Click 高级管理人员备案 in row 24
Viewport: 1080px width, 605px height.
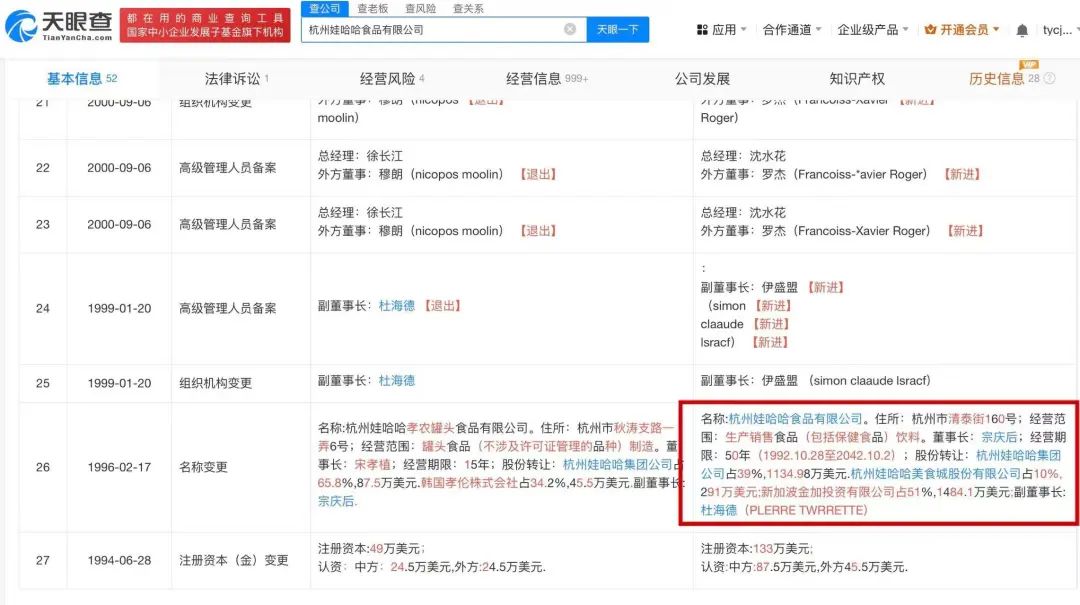[x=227, y=308]
